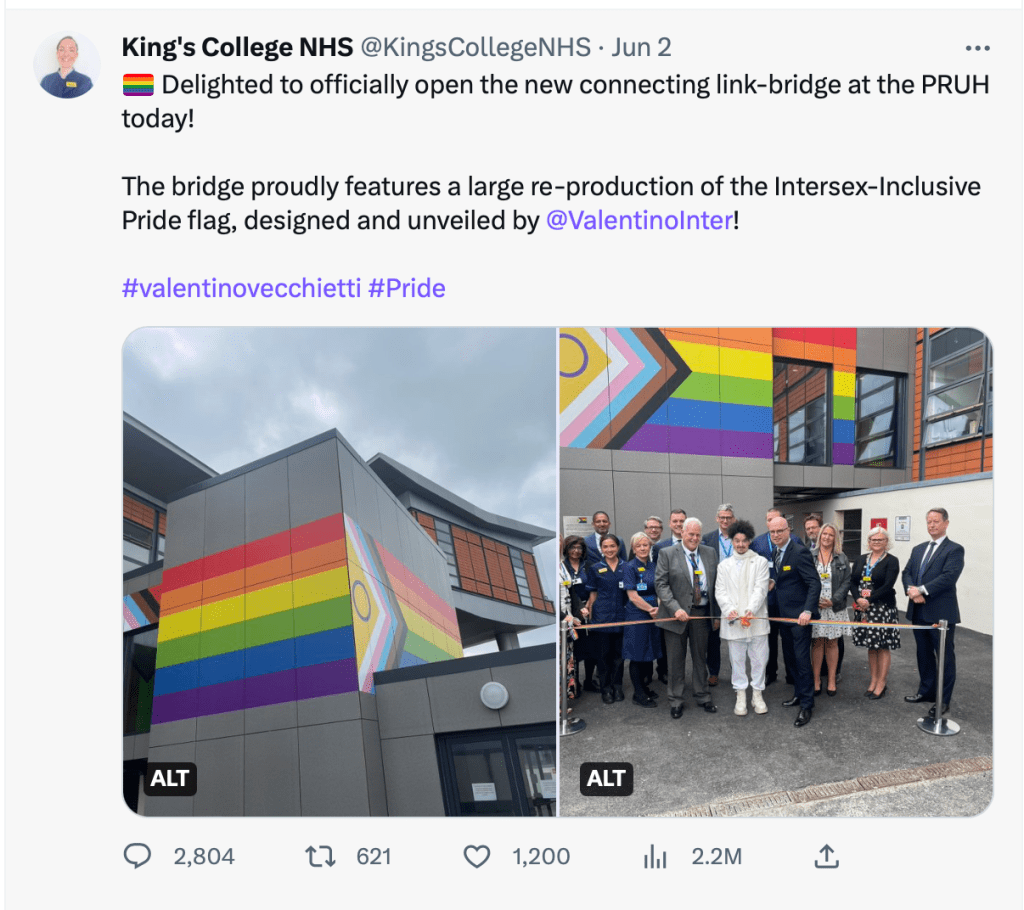Click the @KingsCollegeNHS handle
The height and width of the screenshot is (910, 1024).
(475, 47)
